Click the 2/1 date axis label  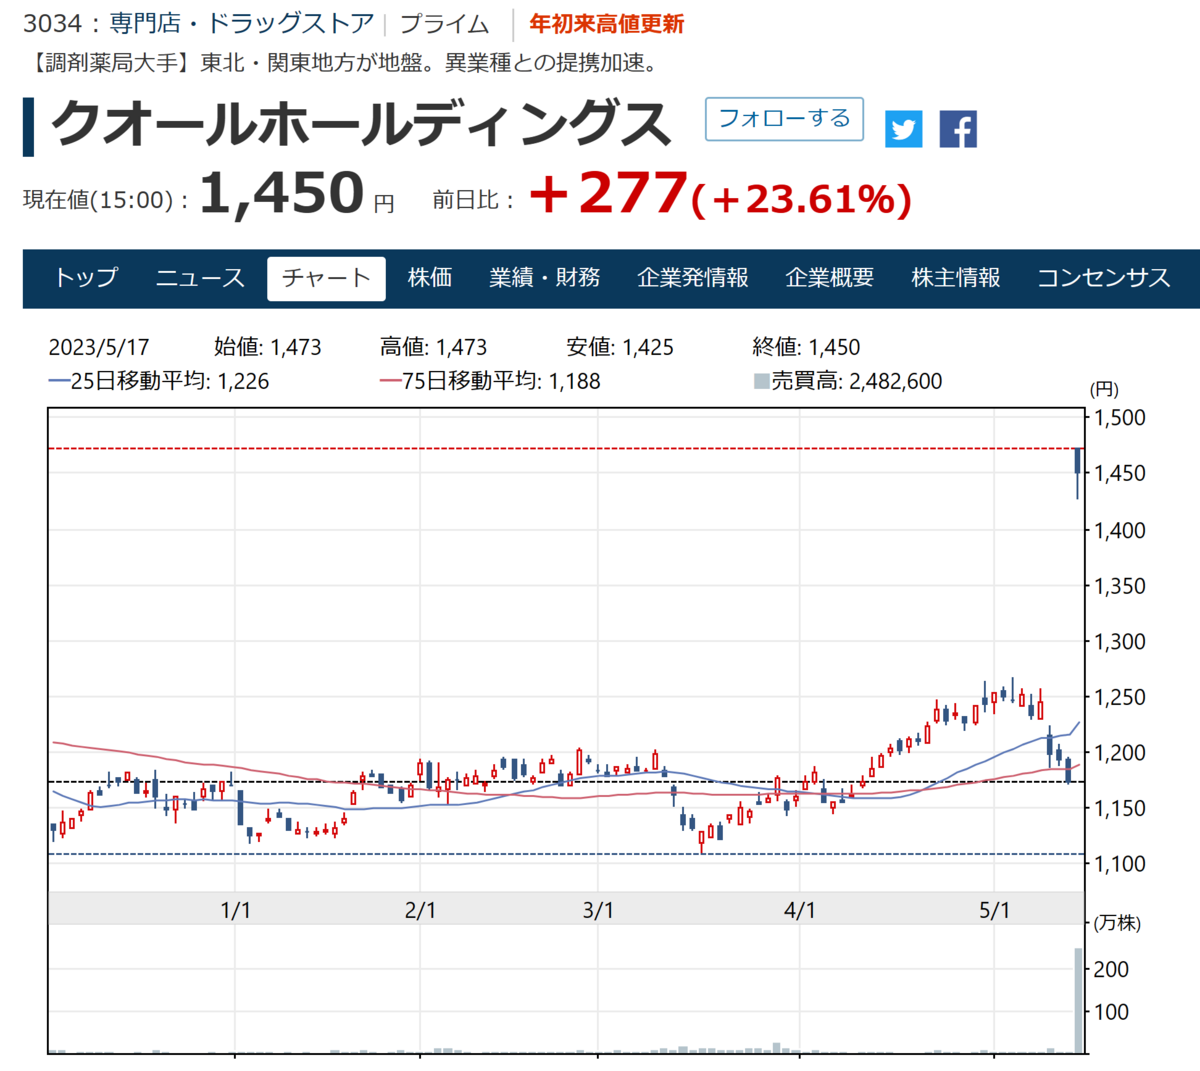click(421, 910)
